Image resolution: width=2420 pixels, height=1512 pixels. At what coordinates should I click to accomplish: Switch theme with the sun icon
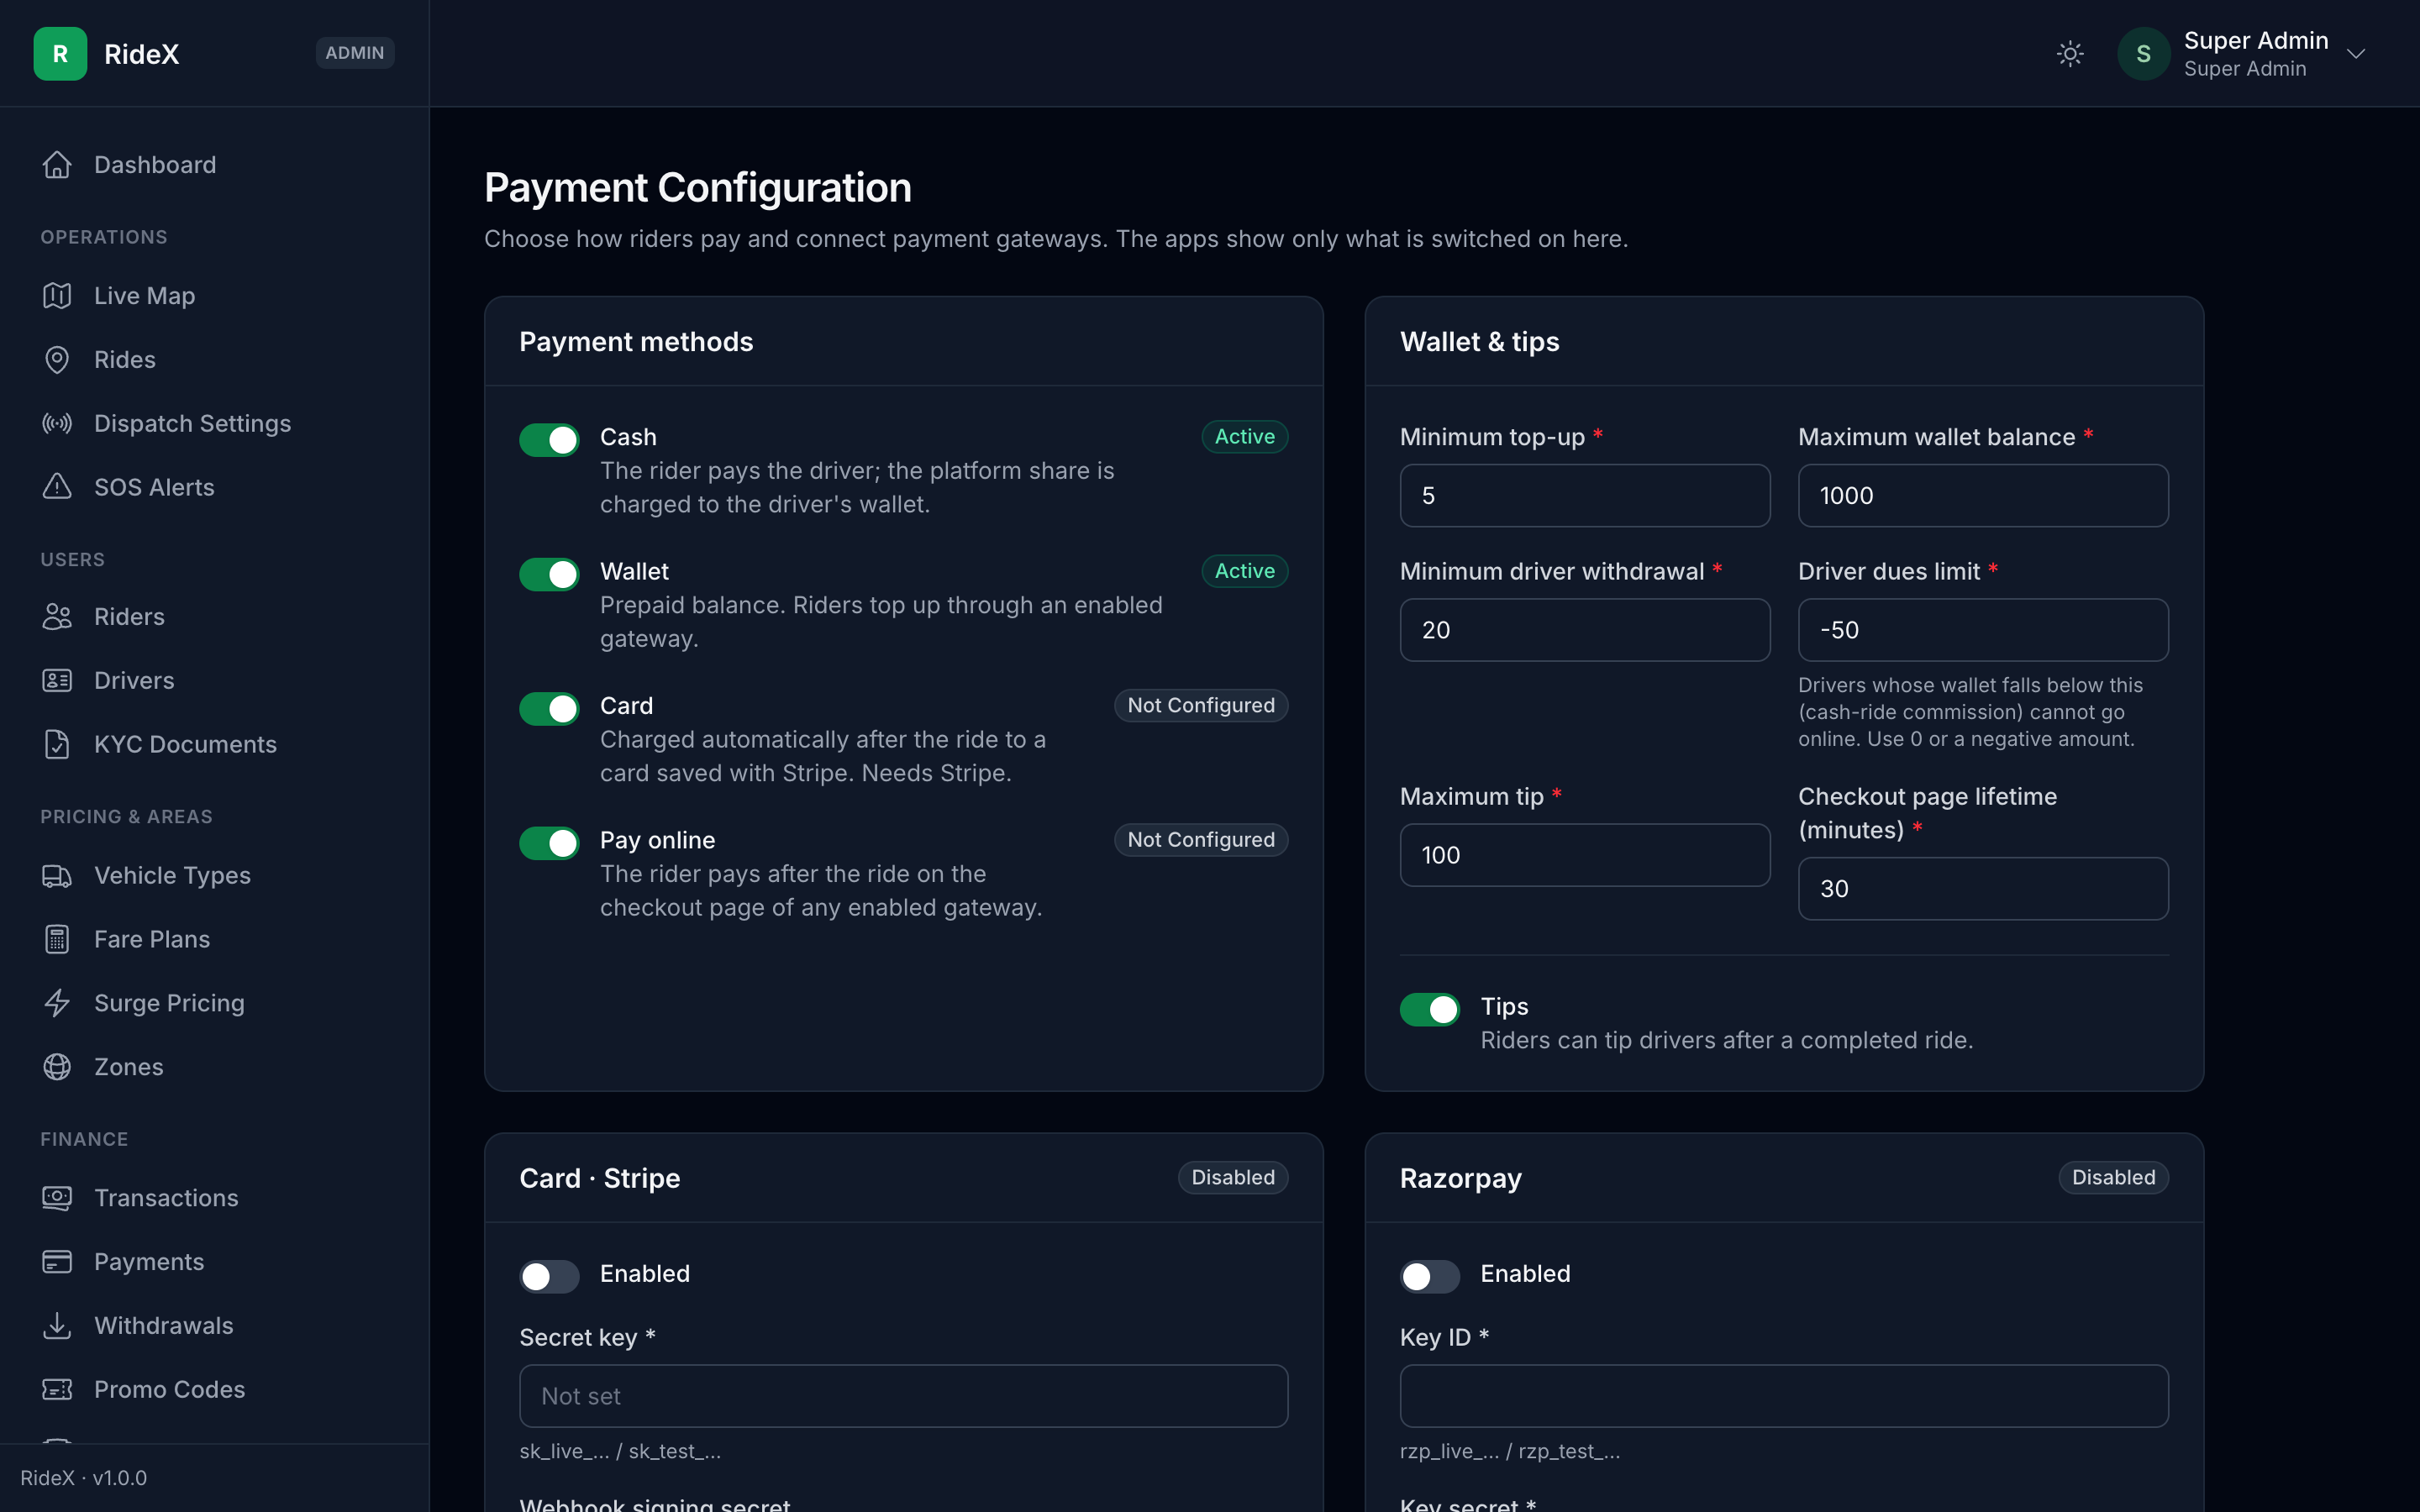click(2070, 54)
